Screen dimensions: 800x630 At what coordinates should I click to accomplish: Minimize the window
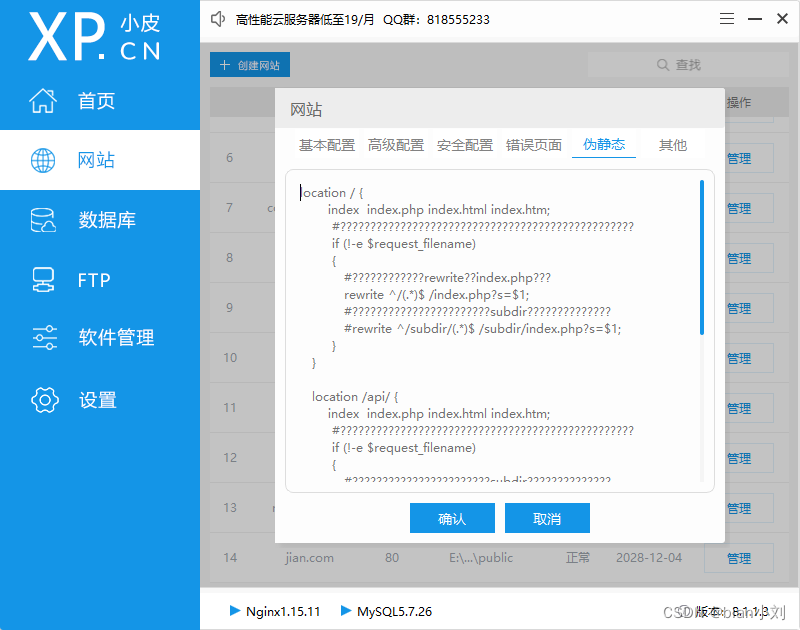[755, 19]
